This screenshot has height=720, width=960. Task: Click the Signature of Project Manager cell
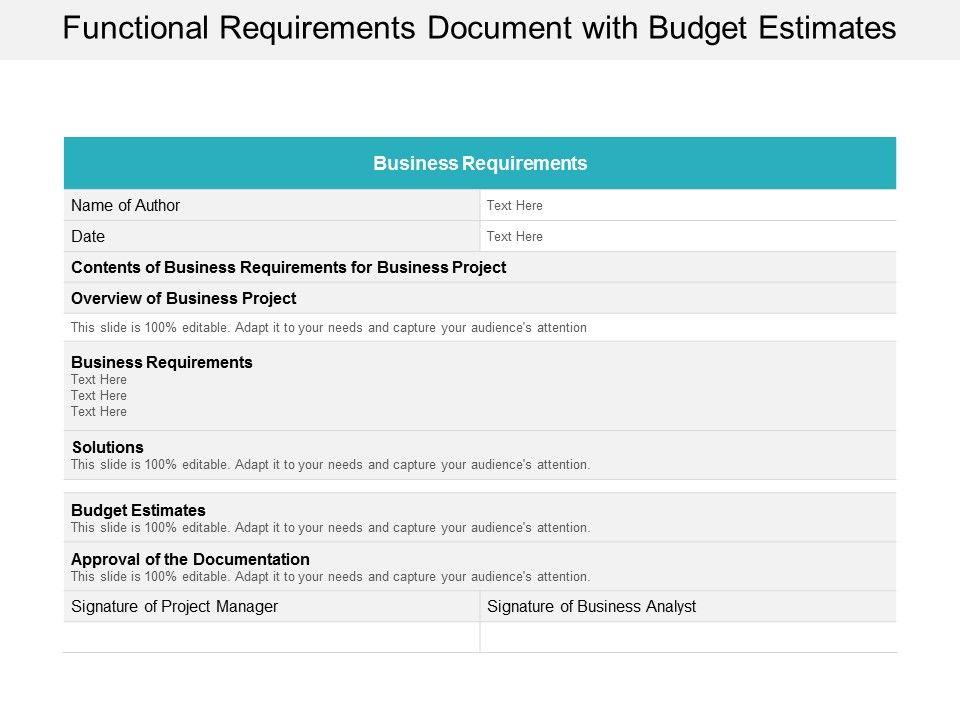175,606
